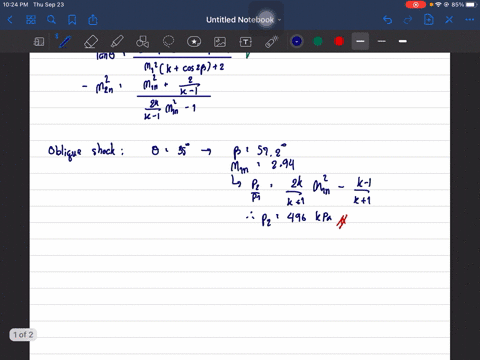This screenshot has width=480, height=360.
Task: Choose the red pen color
Action: tap(339, 41)
